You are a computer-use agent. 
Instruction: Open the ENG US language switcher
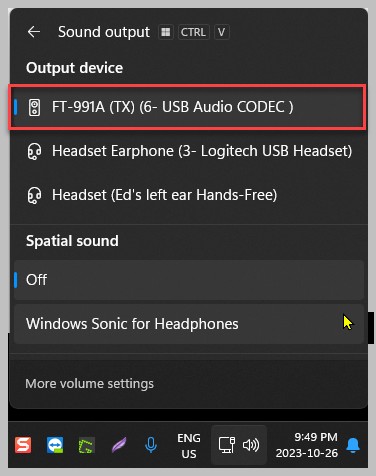189,446
